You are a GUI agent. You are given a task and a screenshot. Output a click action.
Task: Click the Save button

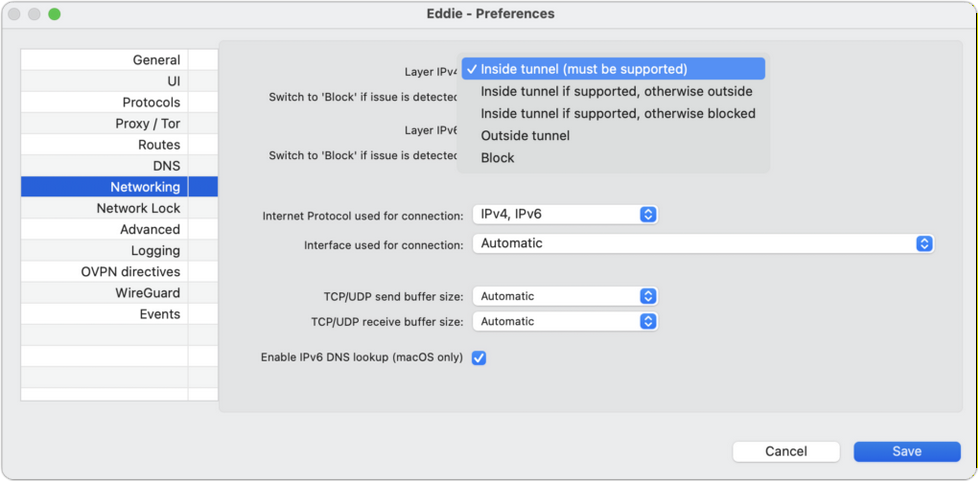coord(906,451)
